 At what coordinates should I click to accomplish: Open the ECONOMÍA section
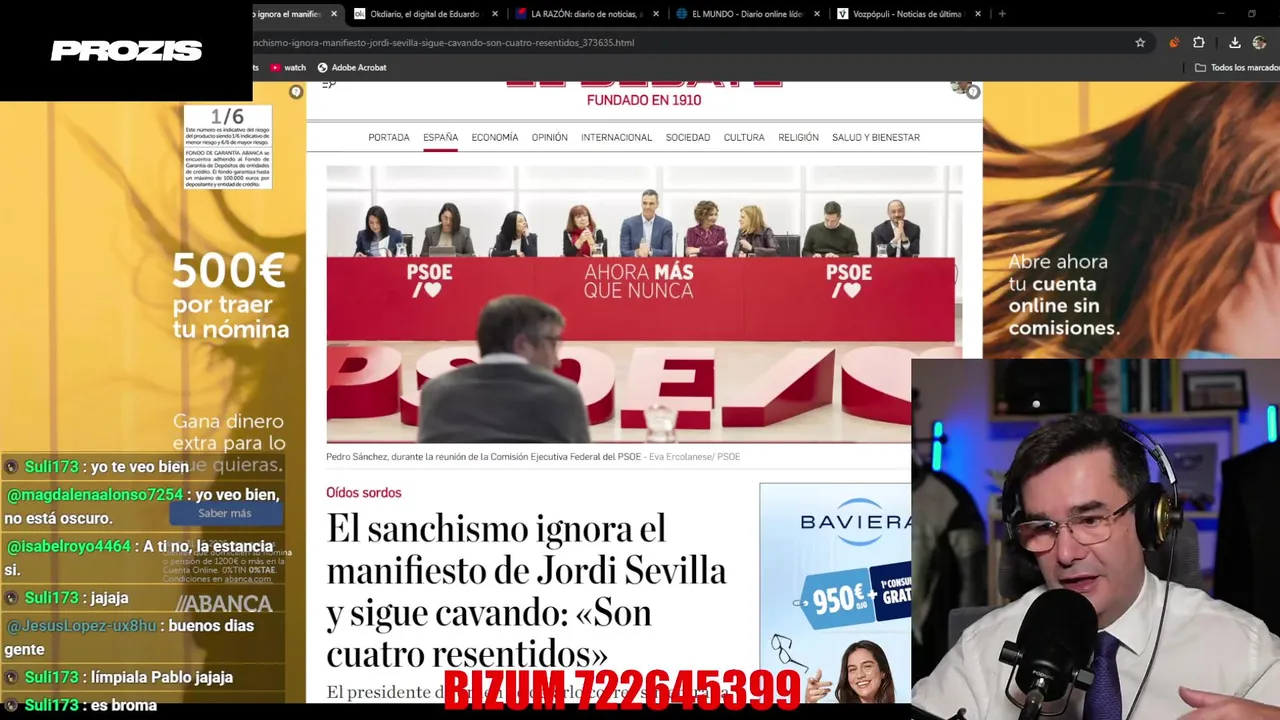coord(495,138)
